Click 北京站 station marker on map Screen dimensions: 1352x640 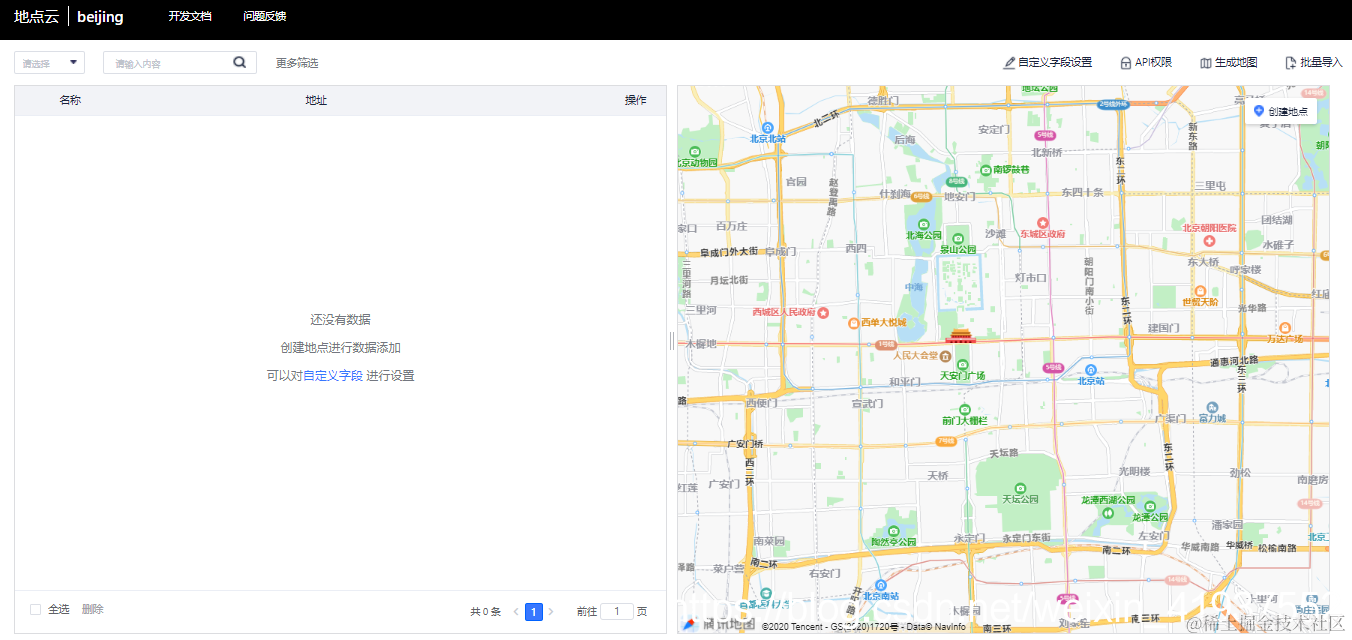[1091, 369]
